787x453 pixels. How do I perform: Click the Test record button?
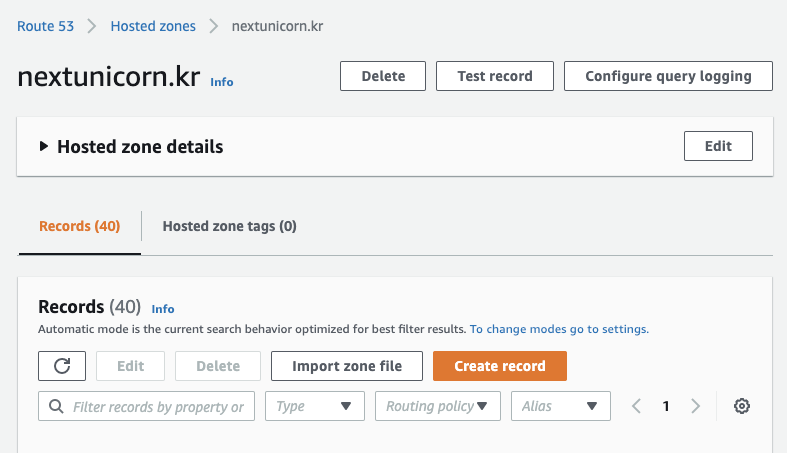tap(495, 76)
